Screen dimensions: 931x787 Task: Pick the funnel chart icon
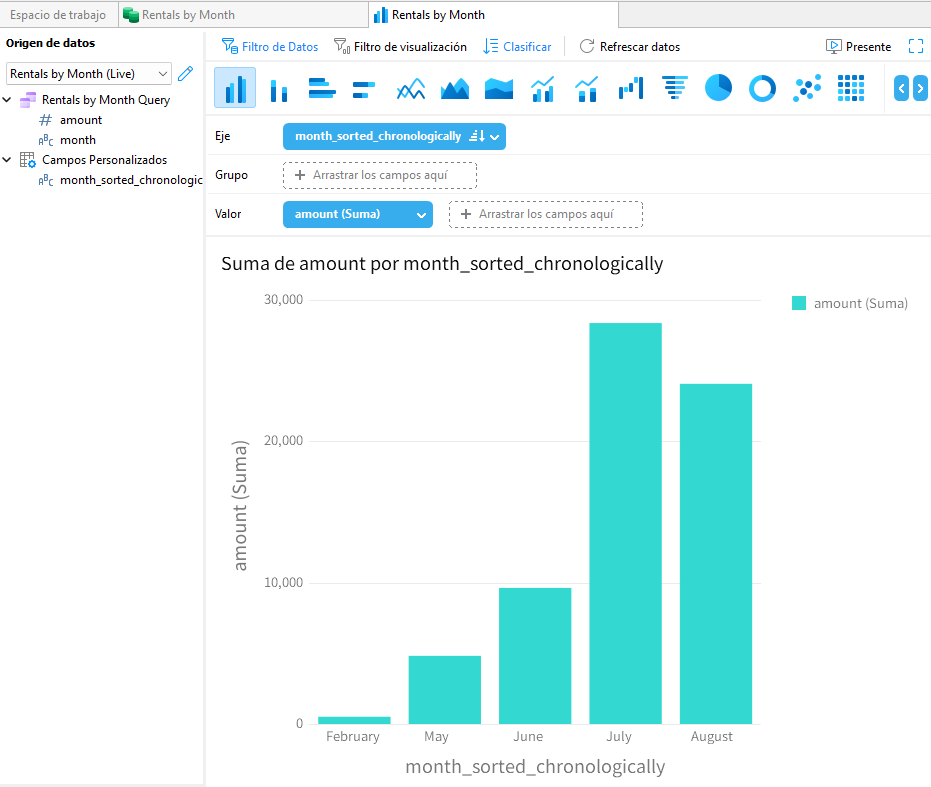coord(675,88)
